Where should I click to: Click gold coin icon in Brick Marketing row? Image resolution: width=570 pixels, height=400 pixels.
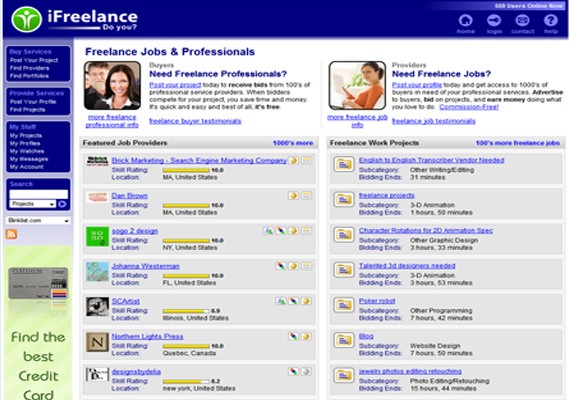click(x=293, y=160)
